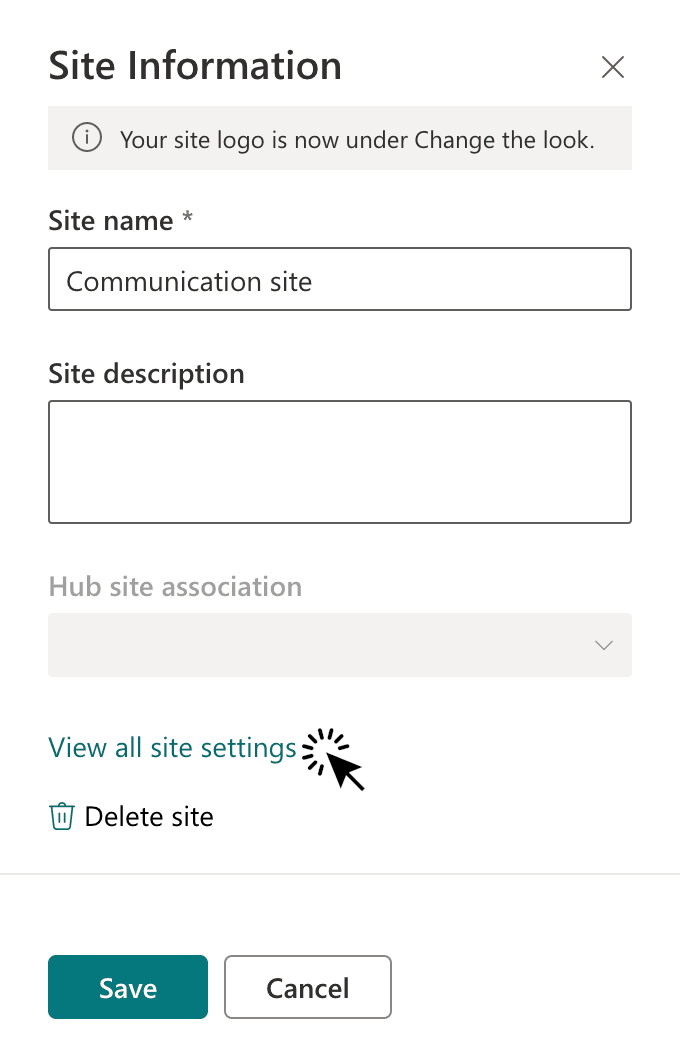Click the Hub site association chevron arrow
The image size is (680, 1060).
(x=604, y=645)
